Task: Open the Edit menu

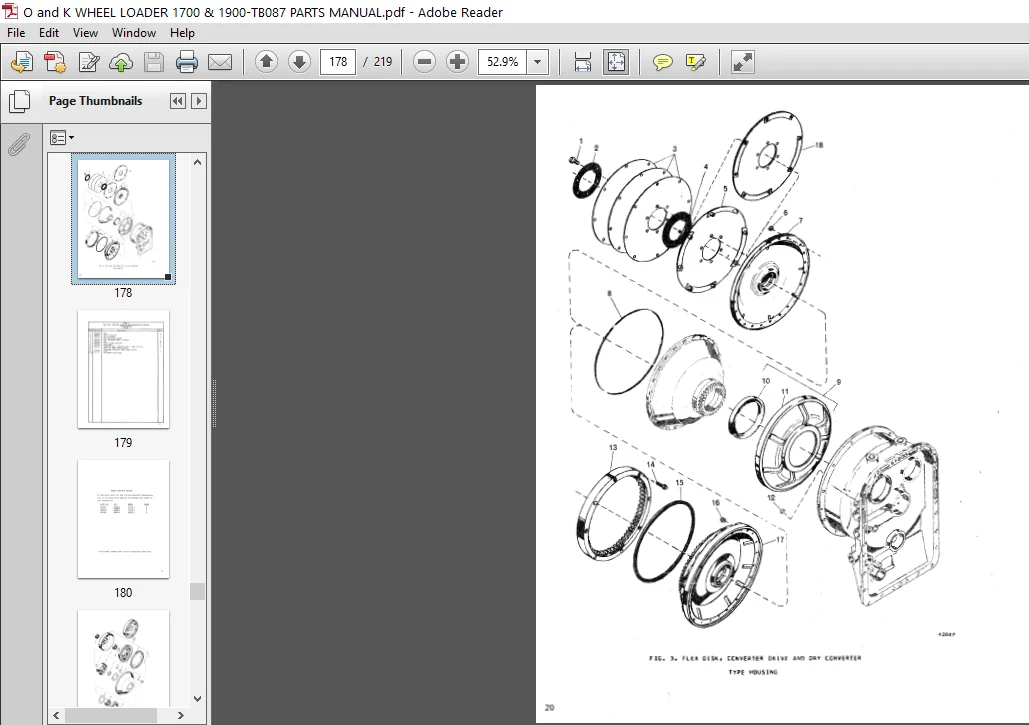Action: coord(49,33)
